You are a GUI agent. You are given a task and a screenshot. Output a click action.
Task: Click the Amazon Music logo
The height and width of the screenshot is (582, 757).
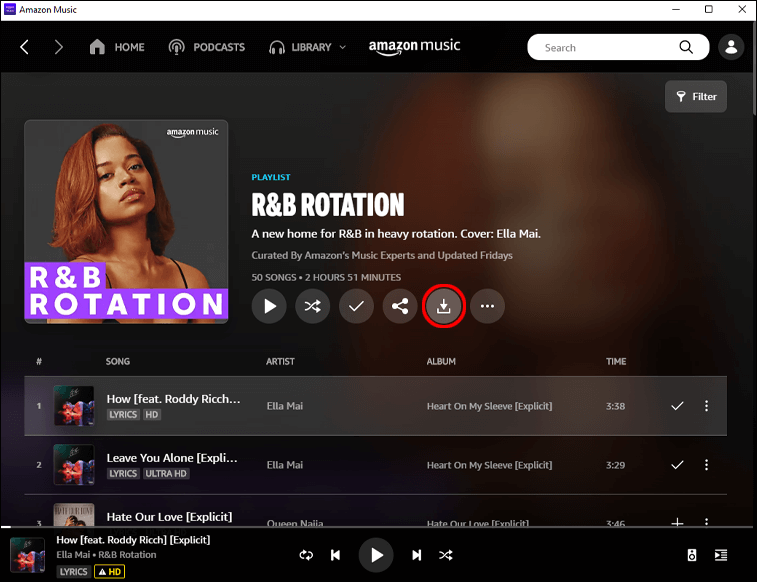click(x=414, y=47)
